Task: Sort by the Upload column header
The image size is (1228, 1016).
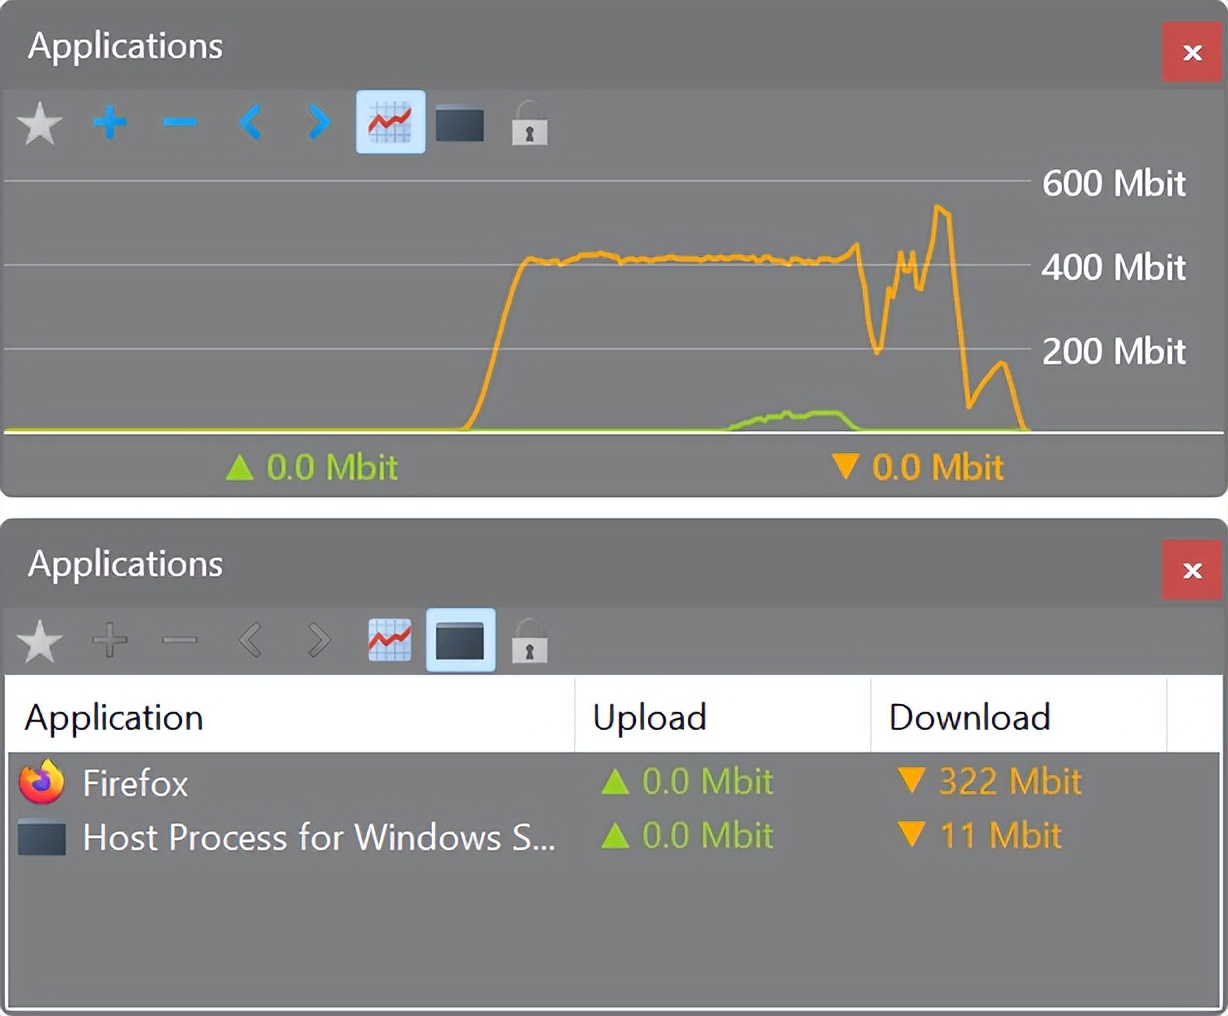Action: [650, 717]
